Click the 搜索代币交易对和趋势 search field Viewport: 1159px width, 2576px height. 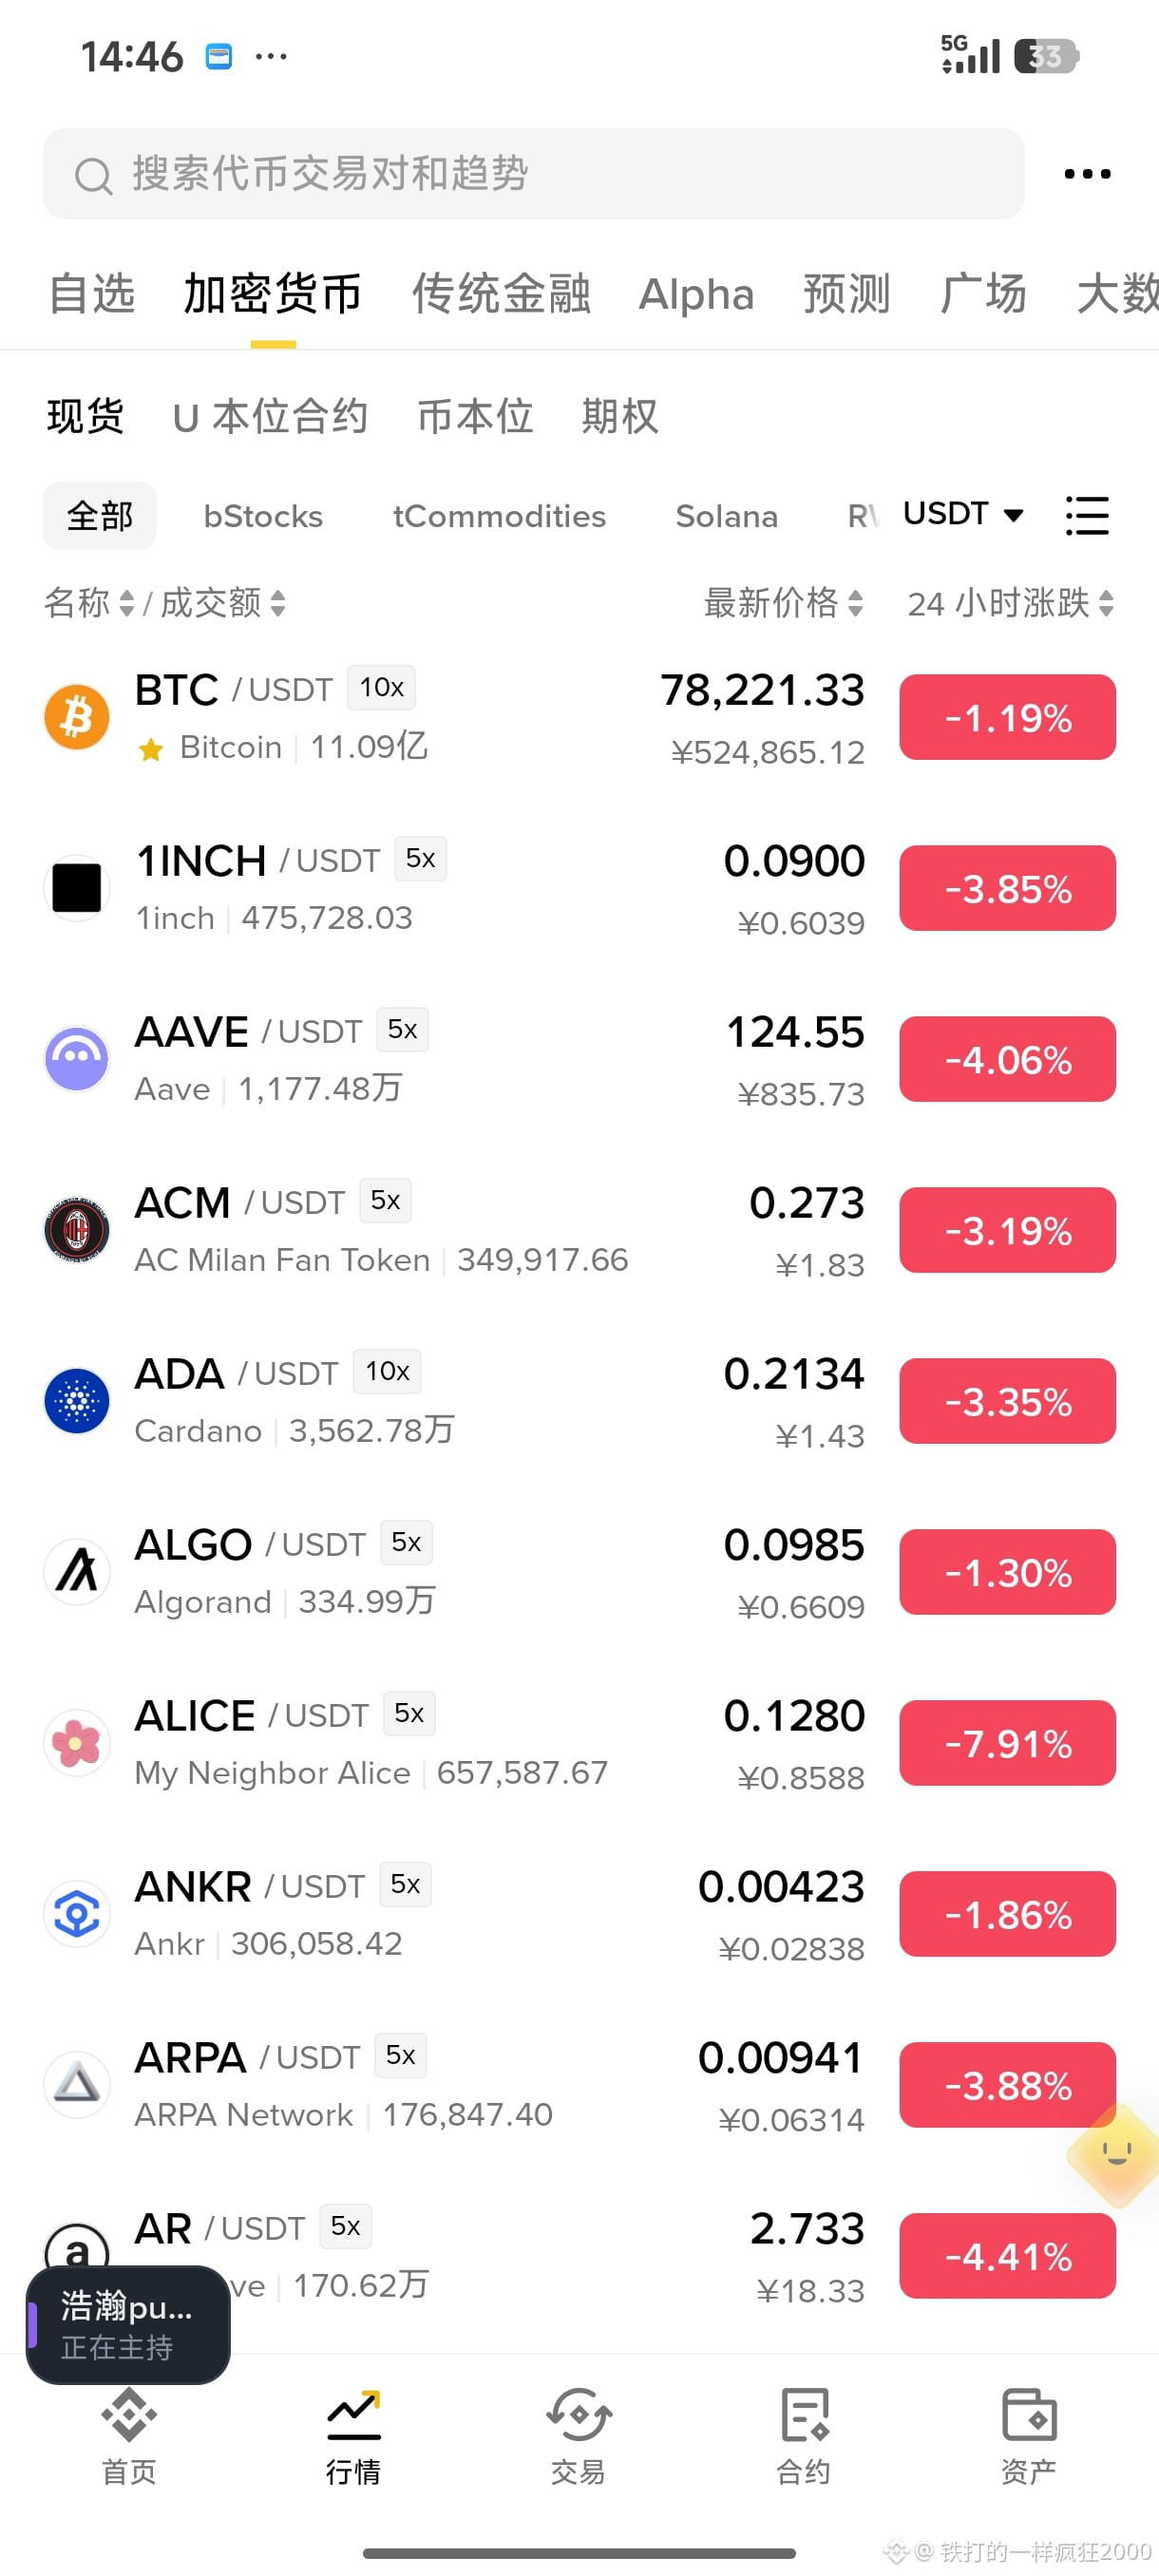533,174
